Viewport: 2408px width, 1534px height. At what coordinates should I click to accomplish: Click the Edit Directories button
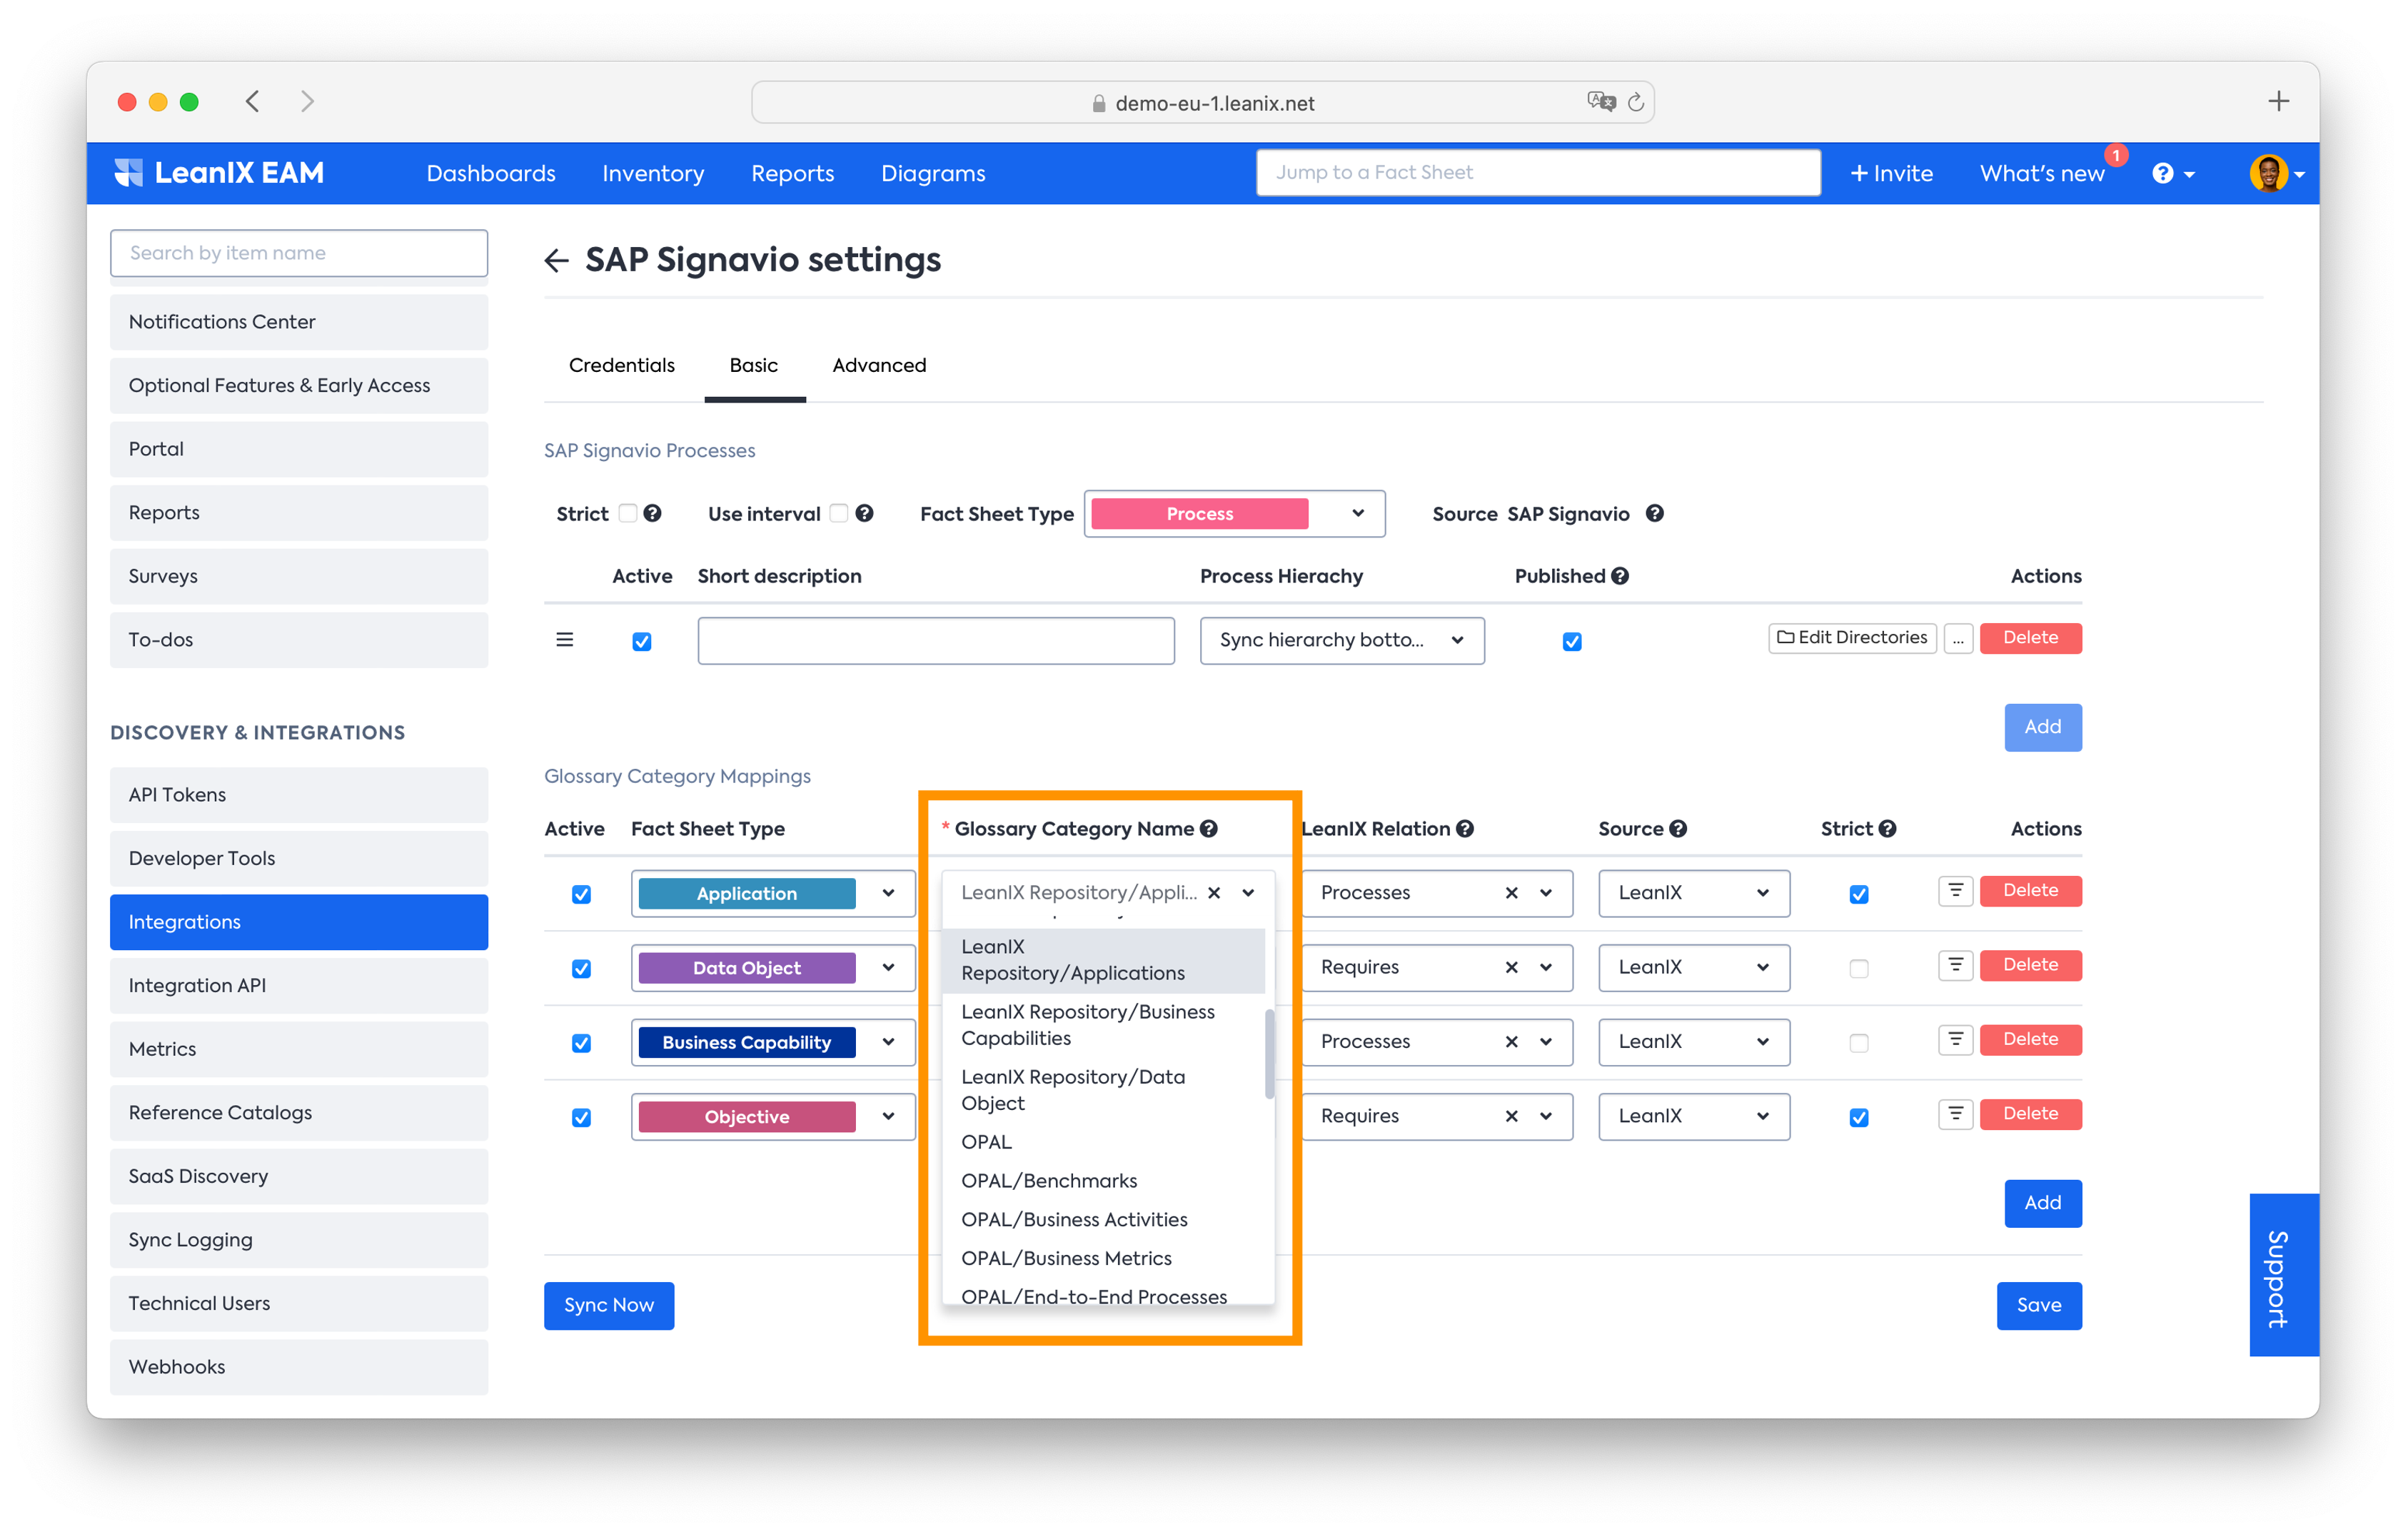(1852, 638)
